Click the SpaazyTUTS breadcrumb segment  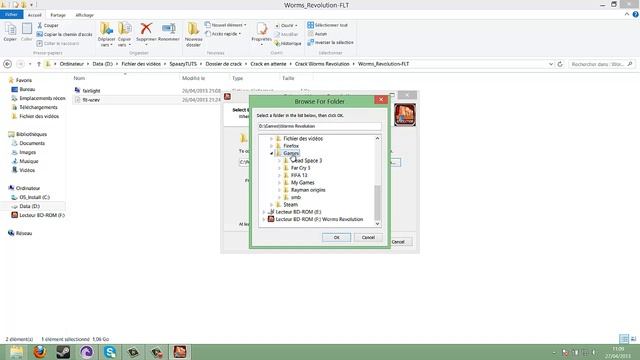[183, 64]
